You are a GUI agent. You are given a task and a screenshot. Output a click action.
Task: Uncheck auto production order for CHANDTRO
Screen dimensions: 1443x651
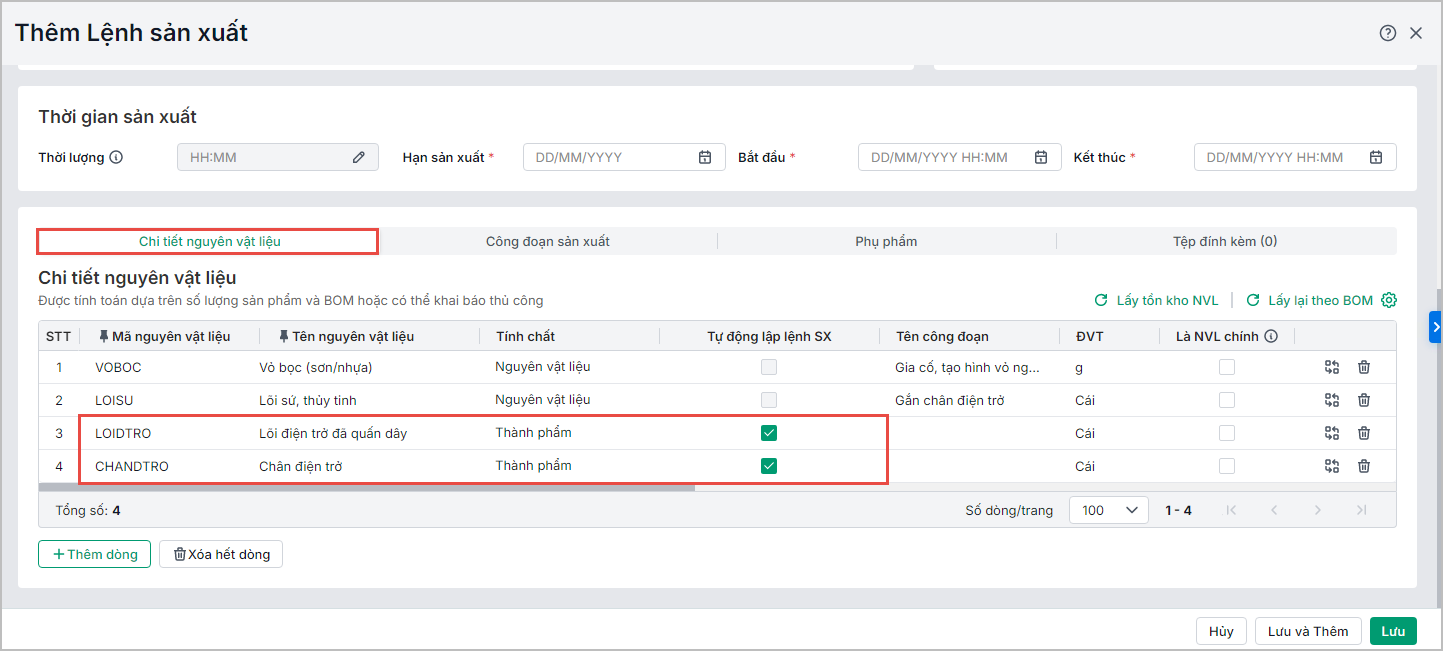(769, 466)
